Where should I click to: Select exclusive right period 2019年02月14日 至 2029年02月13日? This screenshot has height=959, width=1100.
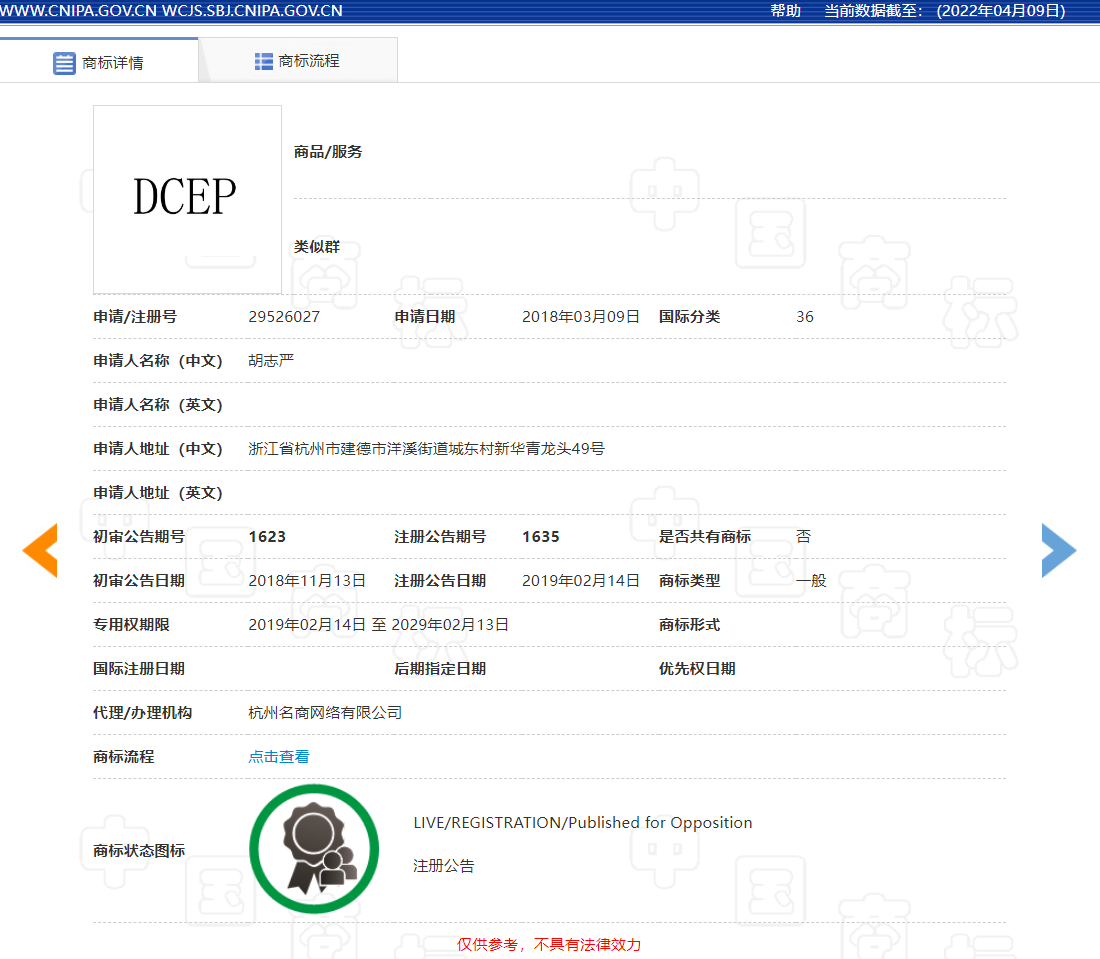pyautogui.click(x=379, y=625)
